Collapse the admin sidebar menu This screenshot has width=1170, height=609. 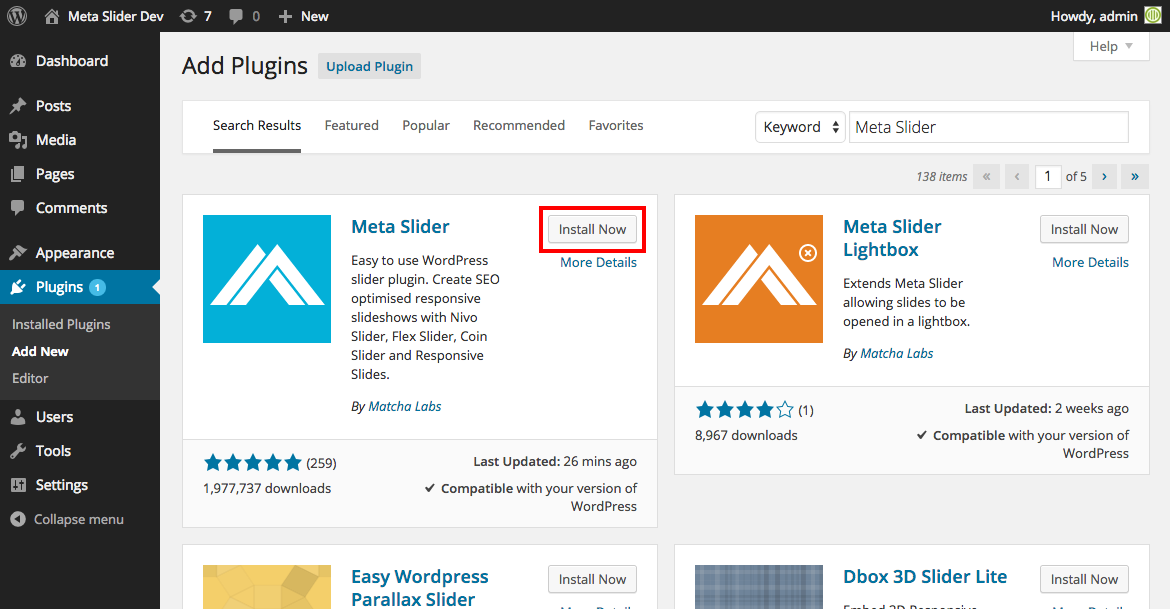coord(67,519)
